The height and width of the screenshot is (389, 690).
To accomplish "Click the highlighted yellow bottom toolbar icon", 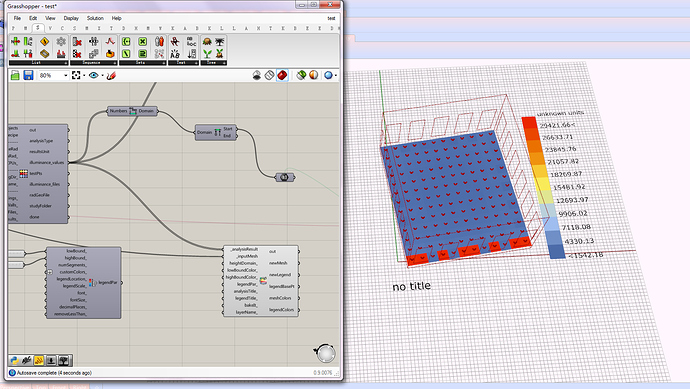I will [x=39, y=361].
